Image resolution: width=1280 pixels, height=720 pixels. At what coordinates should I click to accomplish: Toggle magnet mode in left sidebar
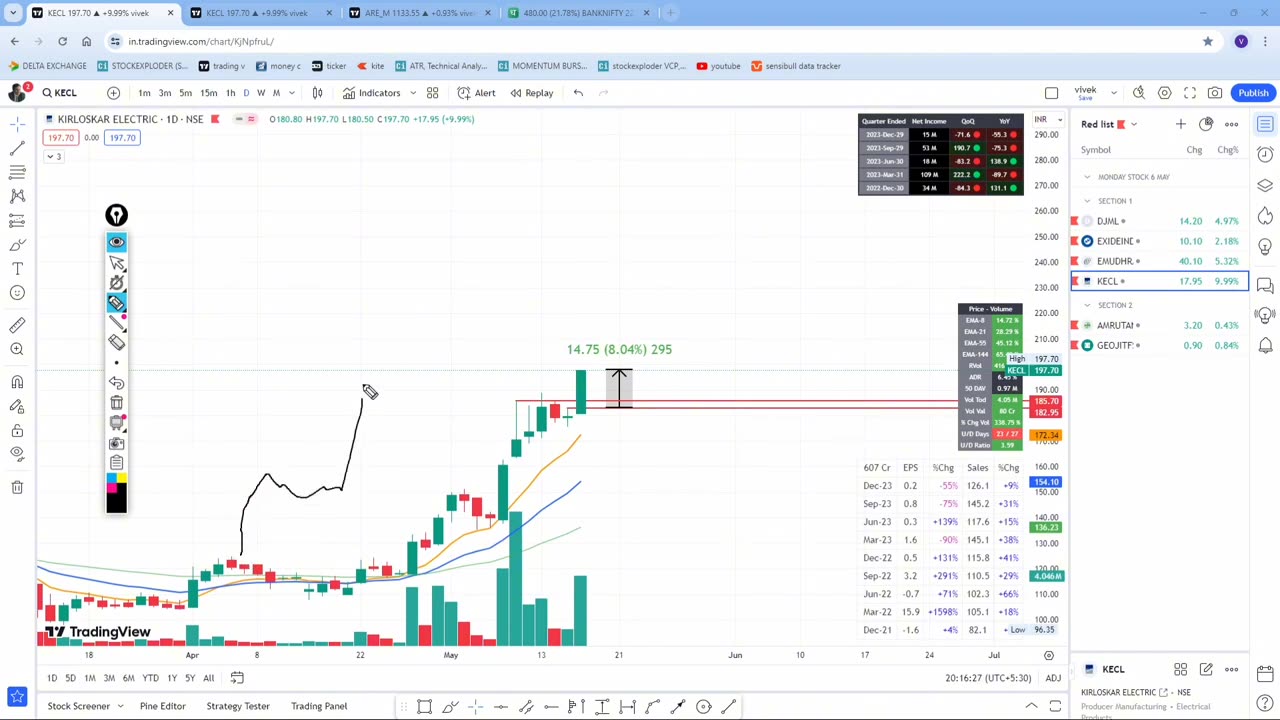point(17,382)
